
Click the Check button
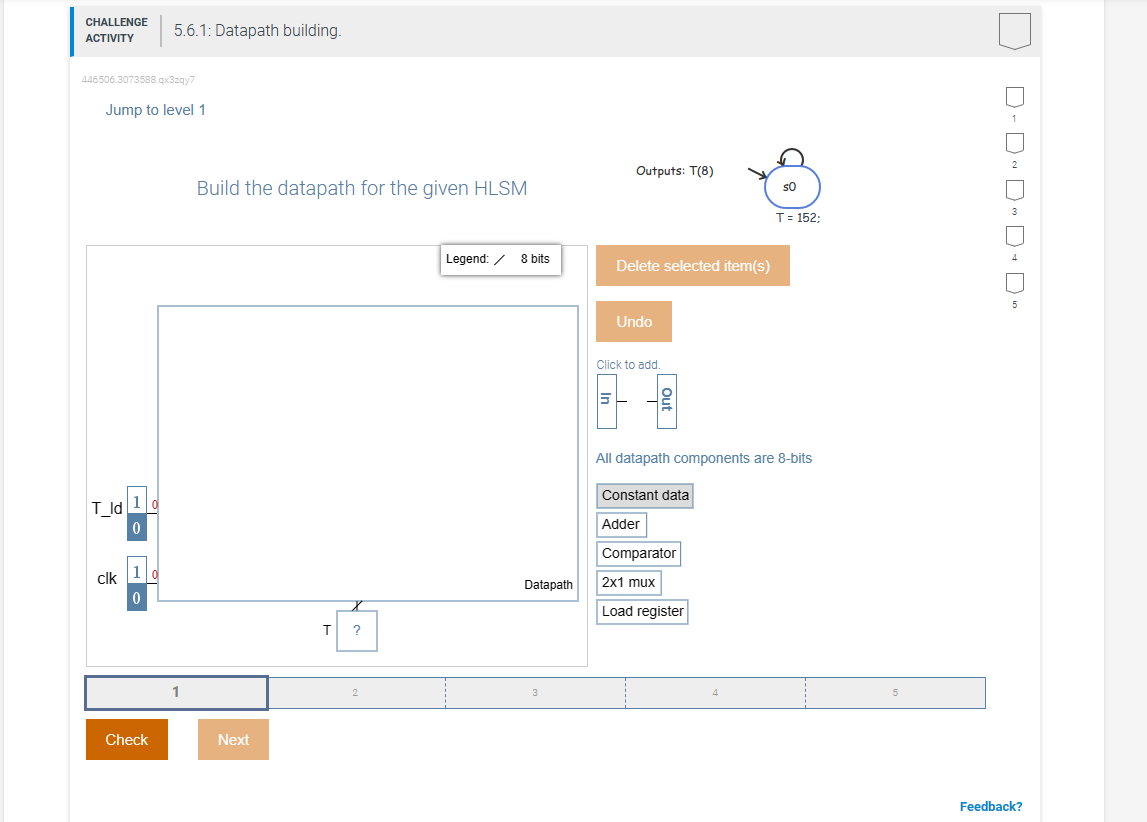(x=126, y=739)
